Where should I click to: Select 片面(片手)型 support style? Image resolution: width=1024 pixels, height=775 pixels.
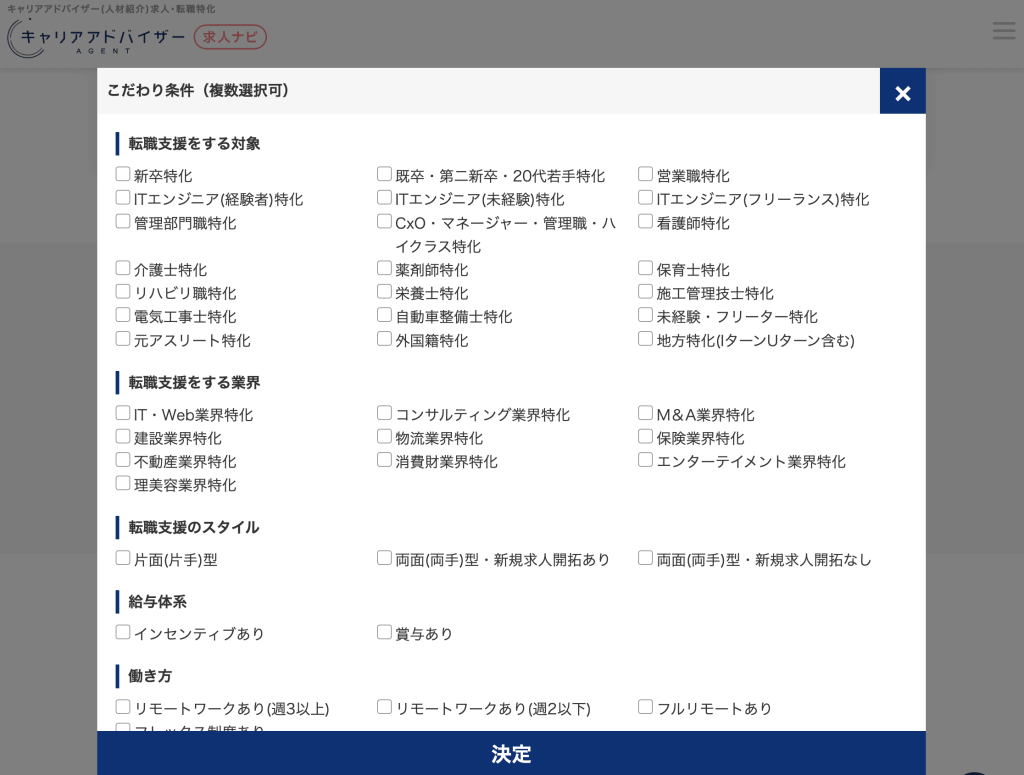pos(122,557)
